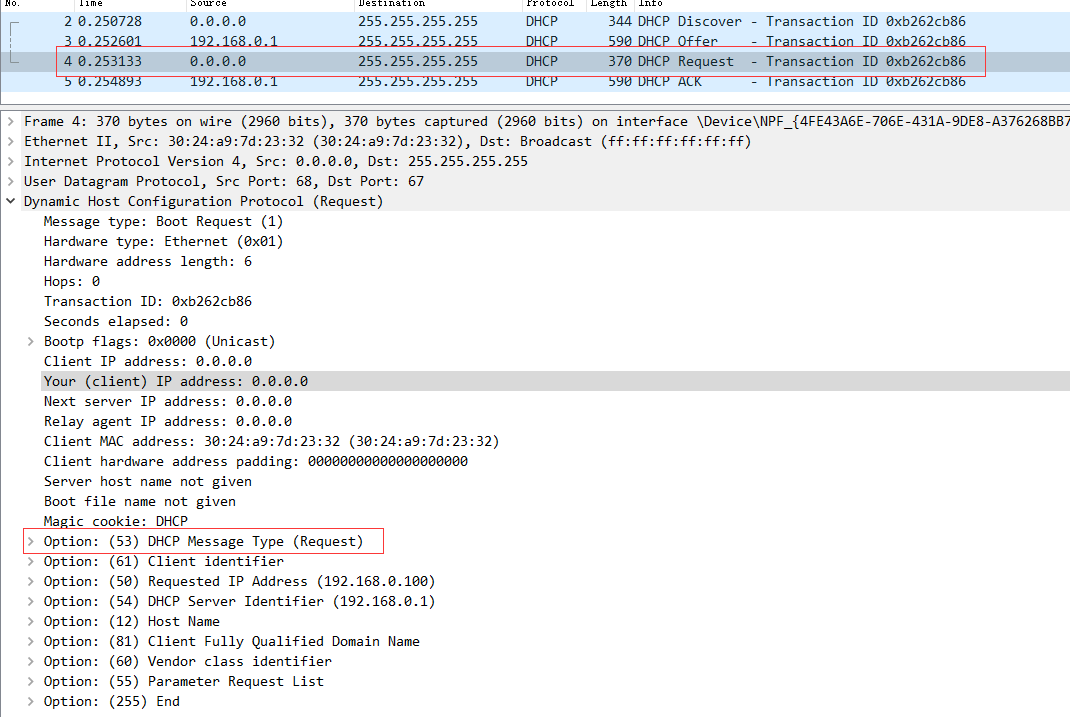Select 'Relay agent IP address' line

(x=168, y=422)
